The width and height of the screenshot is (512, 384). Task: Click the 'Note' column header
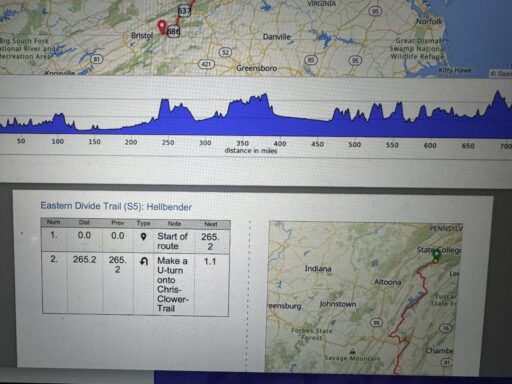pyautogui.click(x=174, y=223)
